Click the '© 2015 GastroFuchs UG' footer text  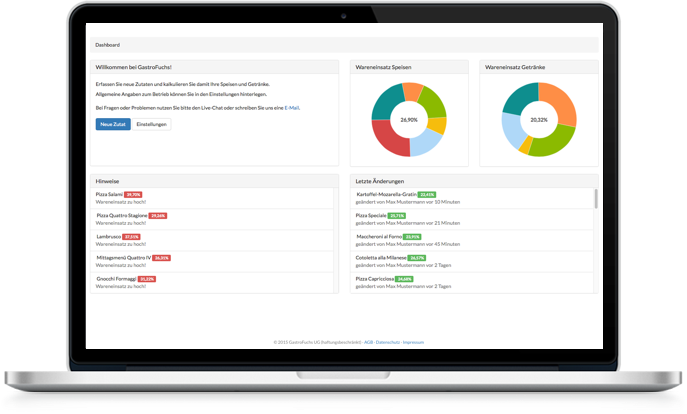pyautogui.click(x=318, y=342)
